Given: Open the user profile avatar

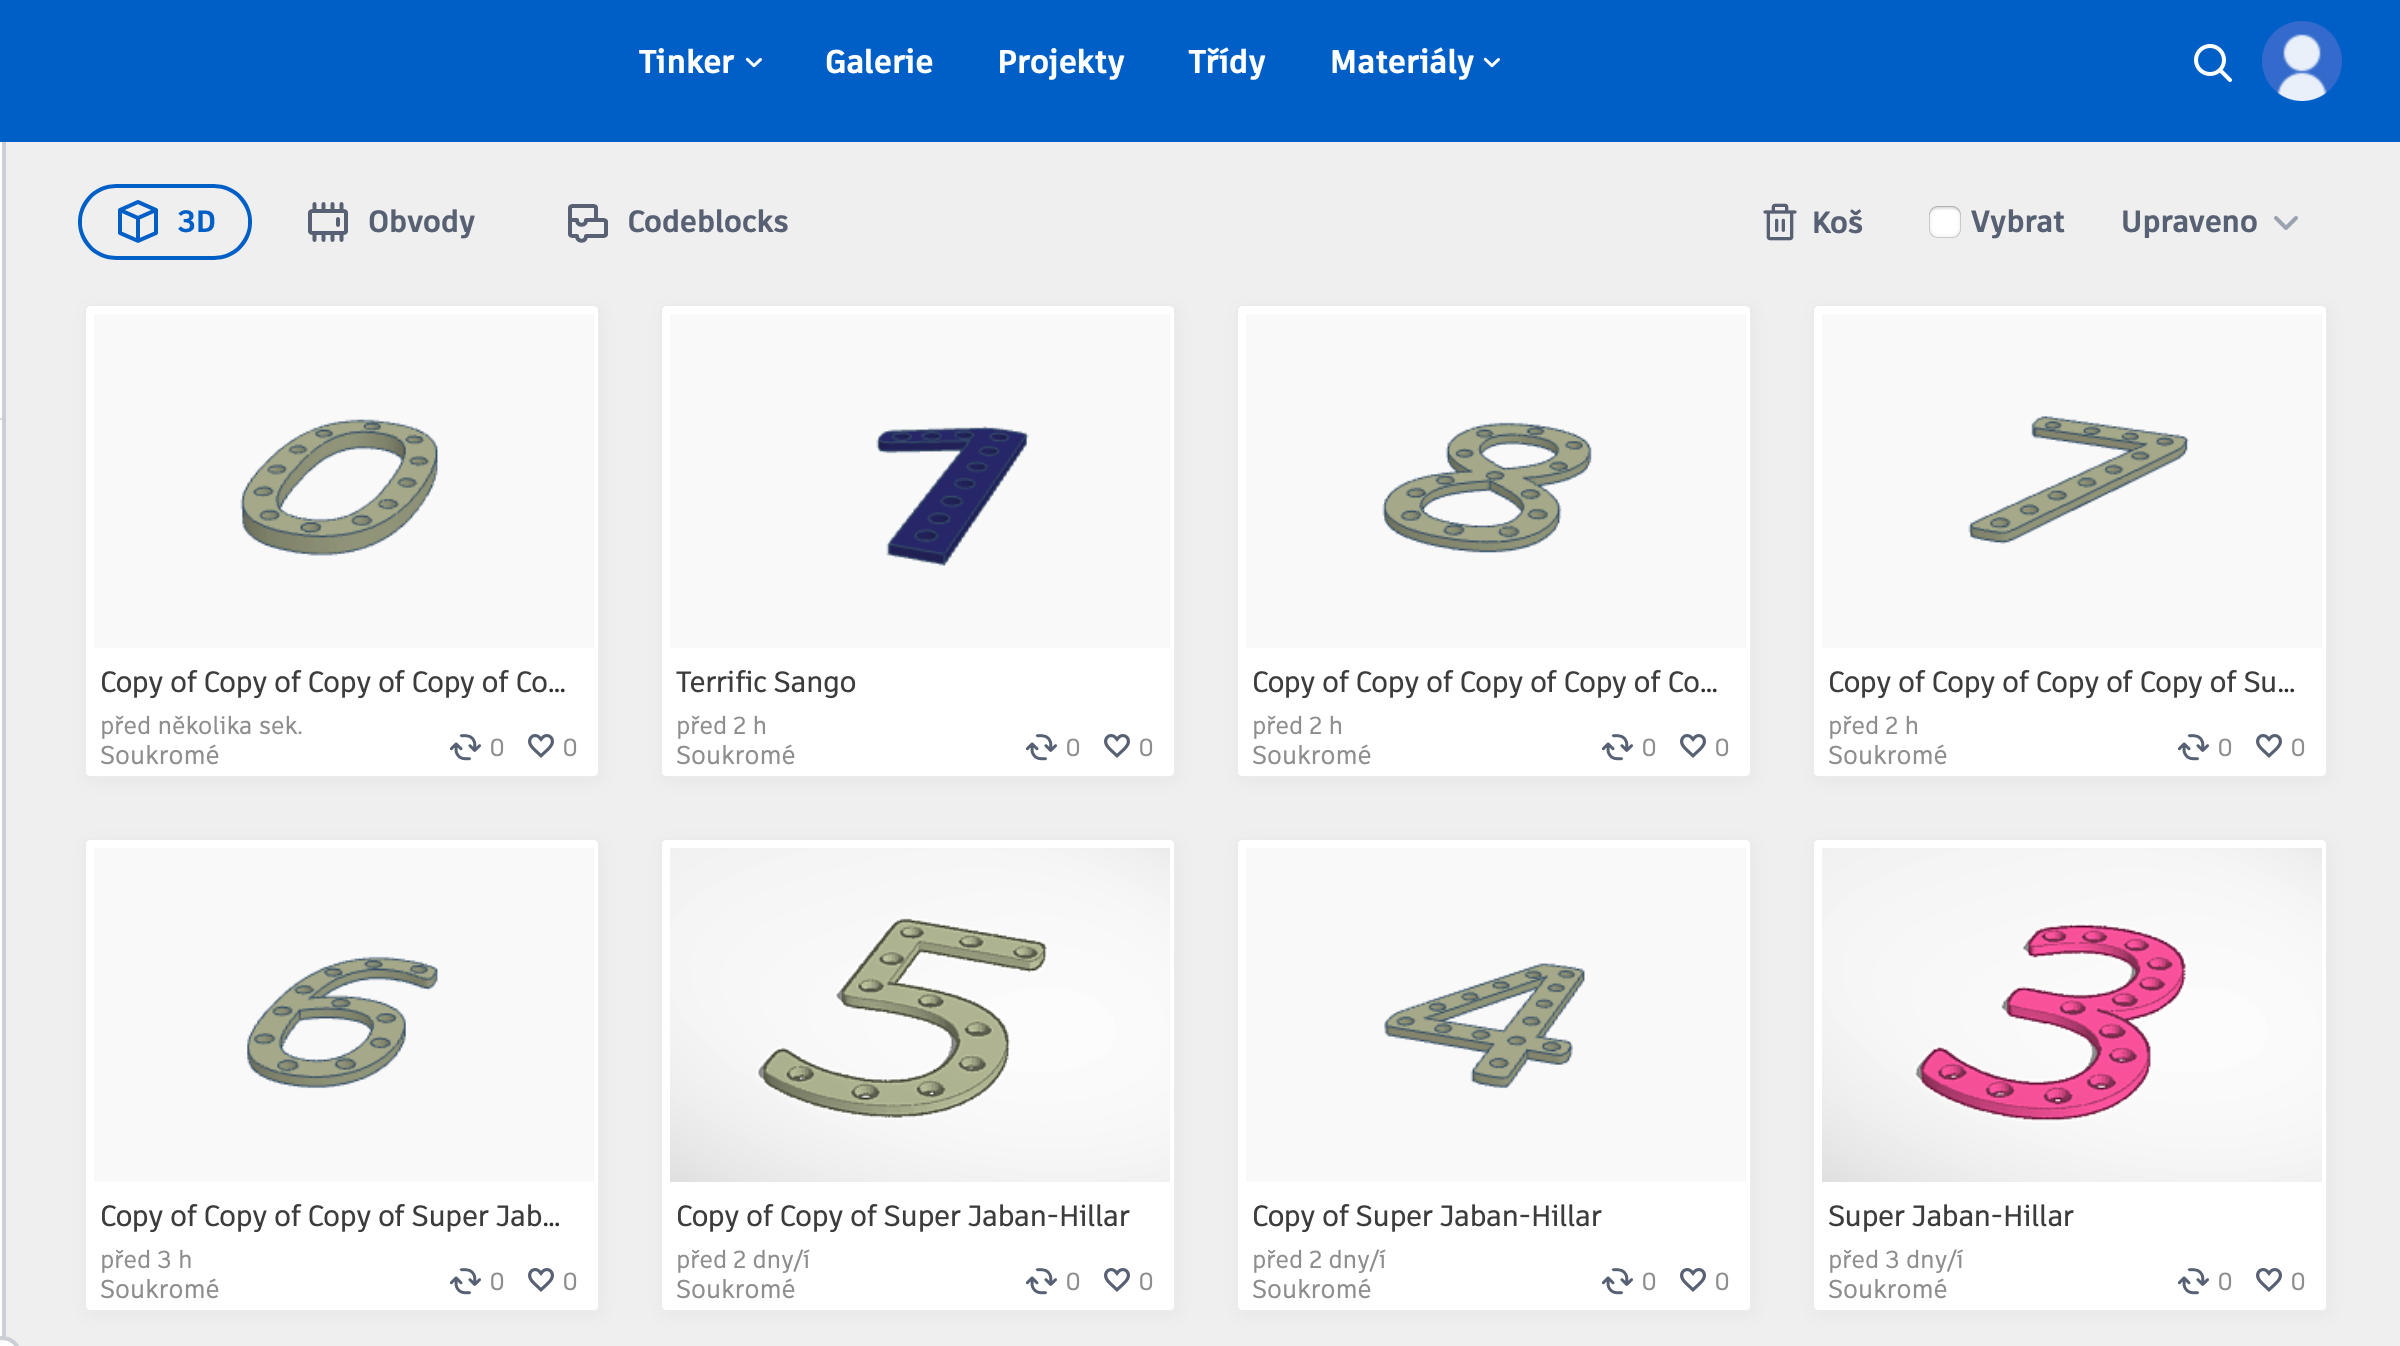Looking at the screenshot, I should coord(2301,62).
